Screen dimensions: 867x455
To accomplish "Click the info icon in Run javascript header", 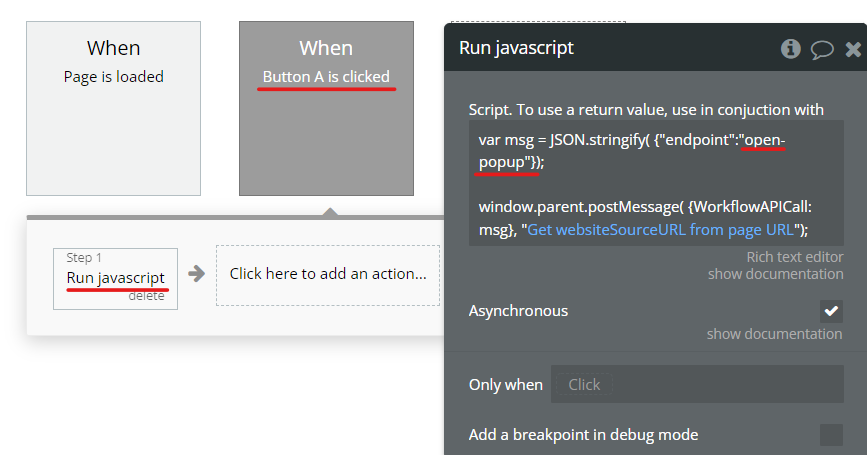I will coord(791,49).
